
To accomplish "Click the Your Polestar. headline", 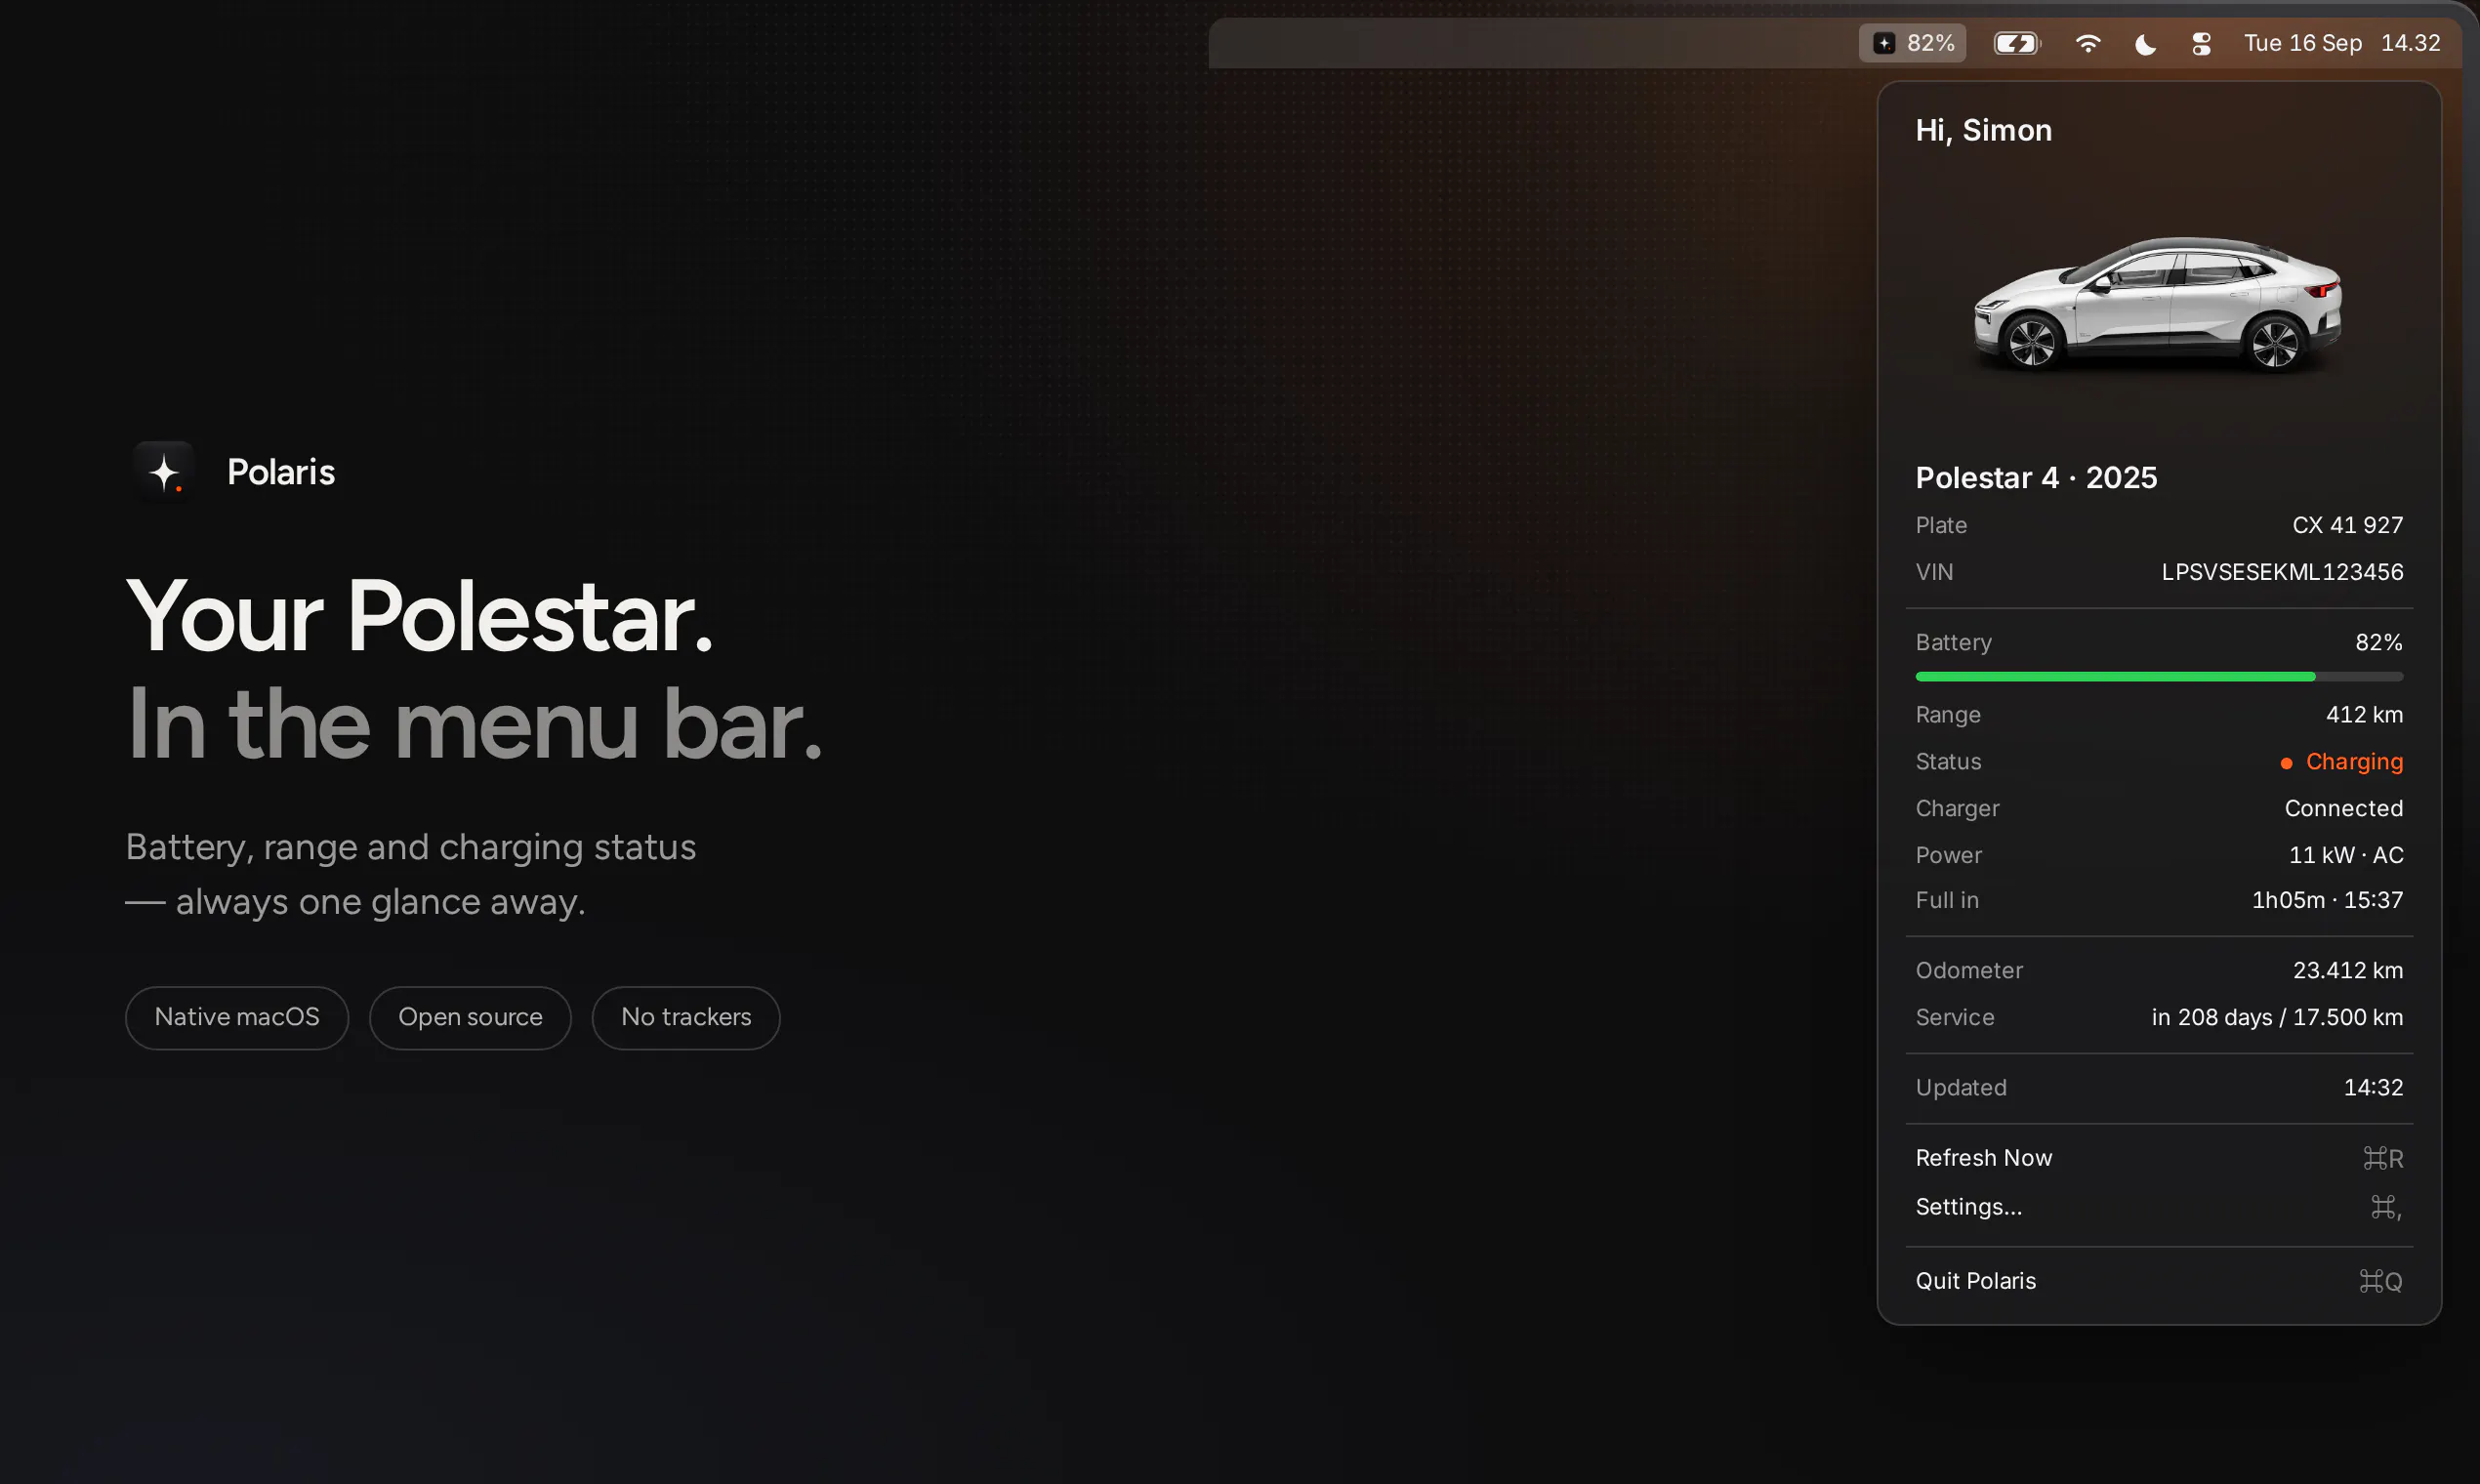I will [420, 616].
